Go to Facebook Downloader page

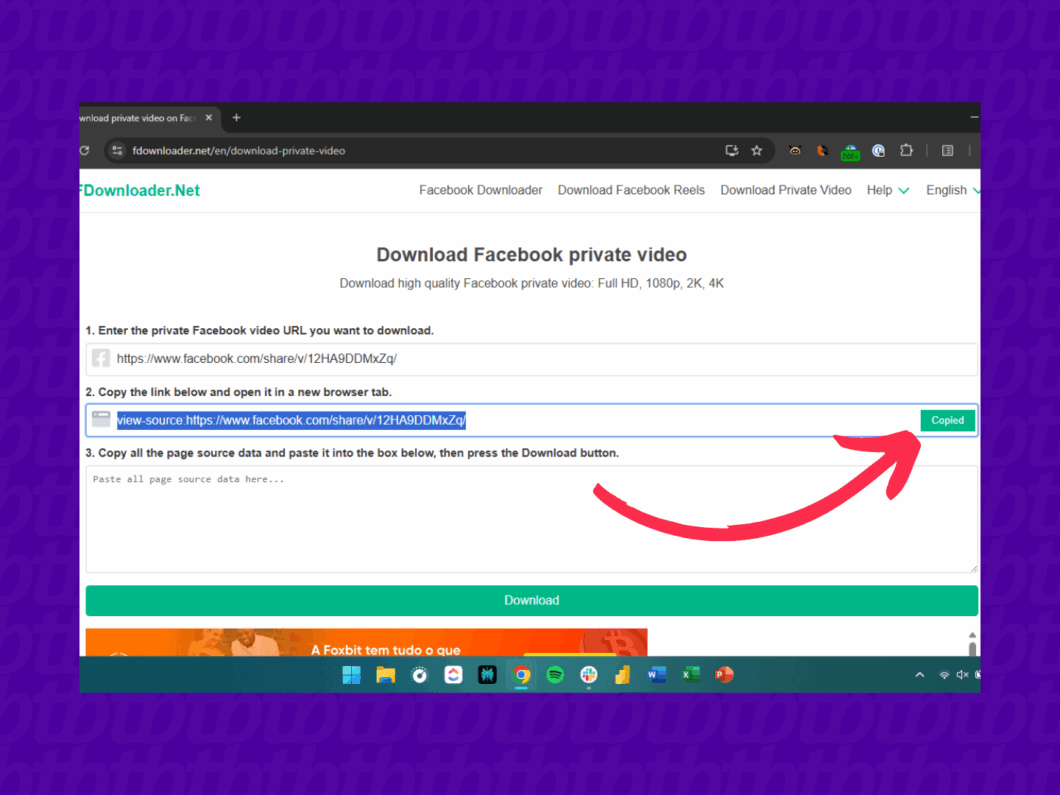[481, 191]
